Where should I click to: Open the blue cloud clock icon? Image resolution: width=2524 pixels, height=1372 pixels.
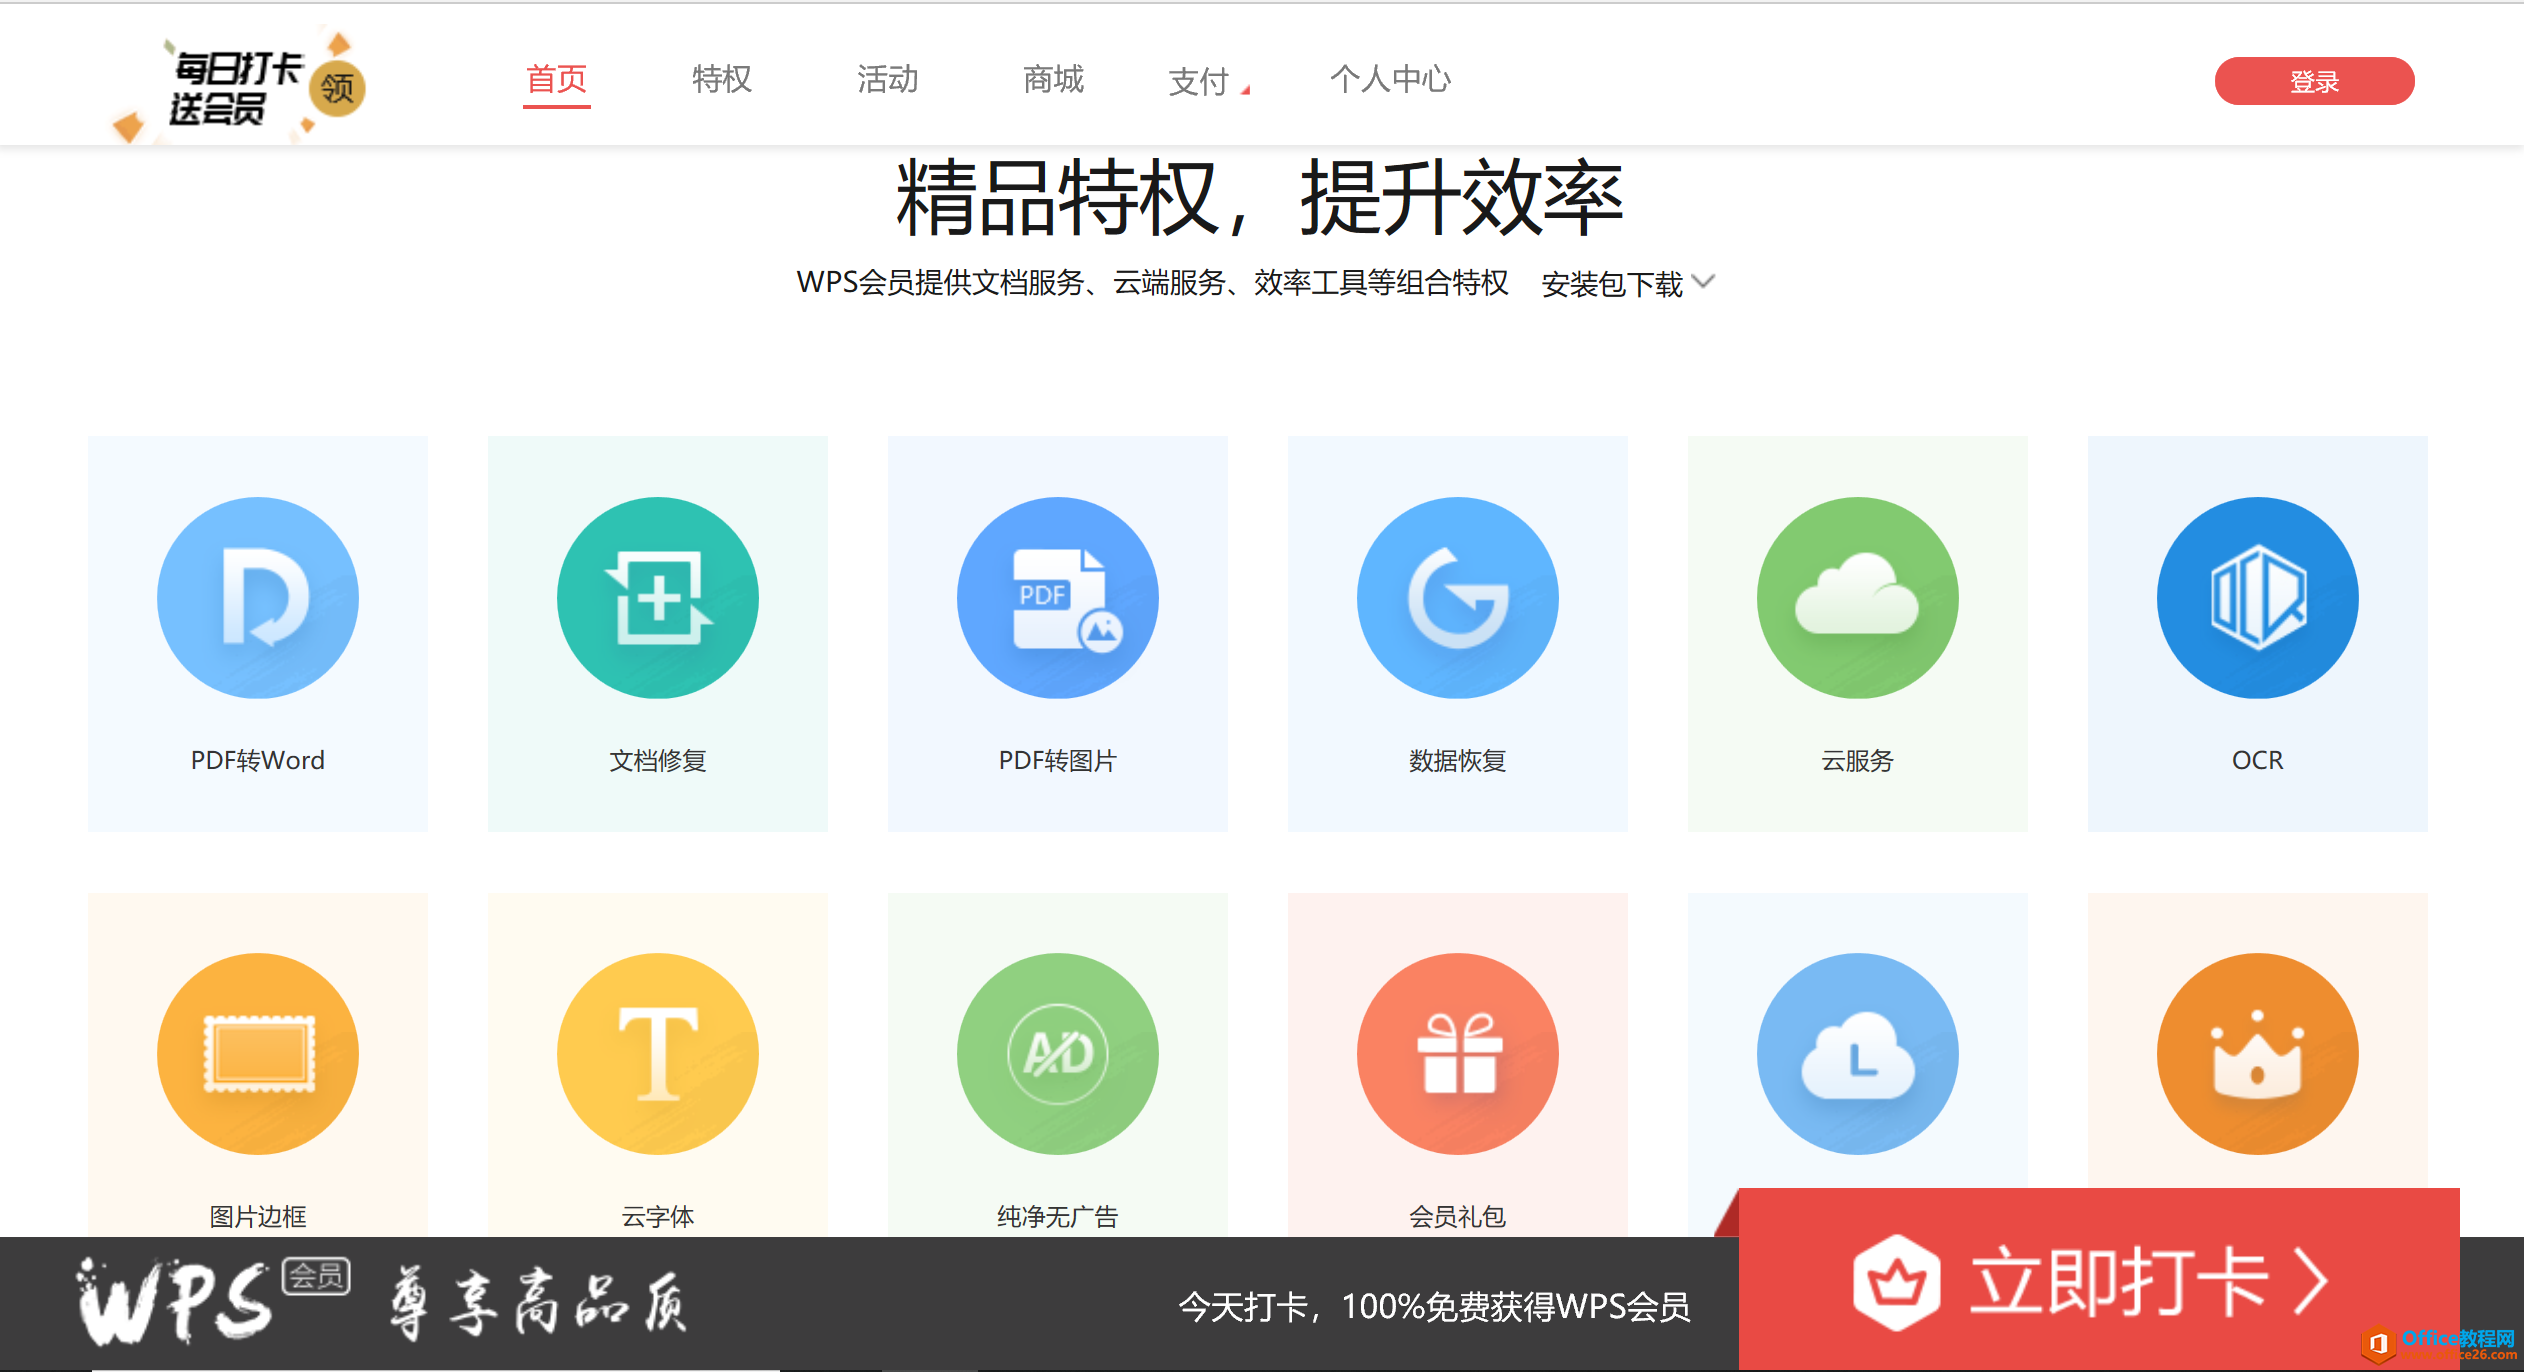(x=1858, y=1054)
